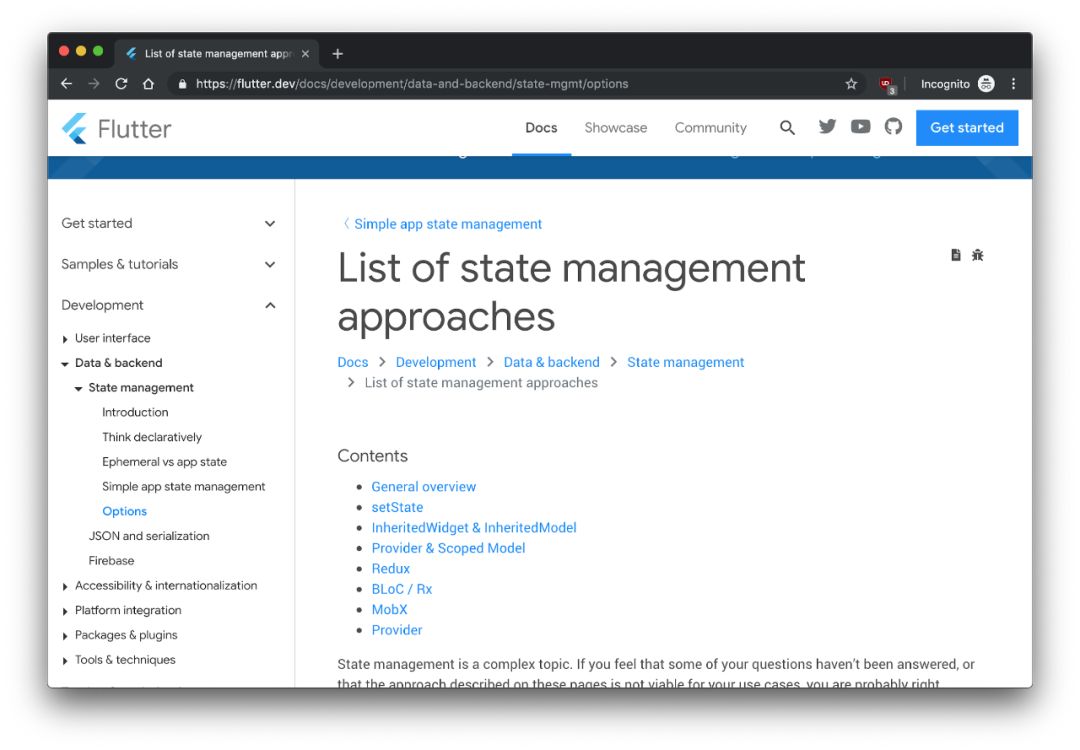Click State management breadcrumb link
The width and height of the screenshot is (1080, 750).
pos(685,362)
